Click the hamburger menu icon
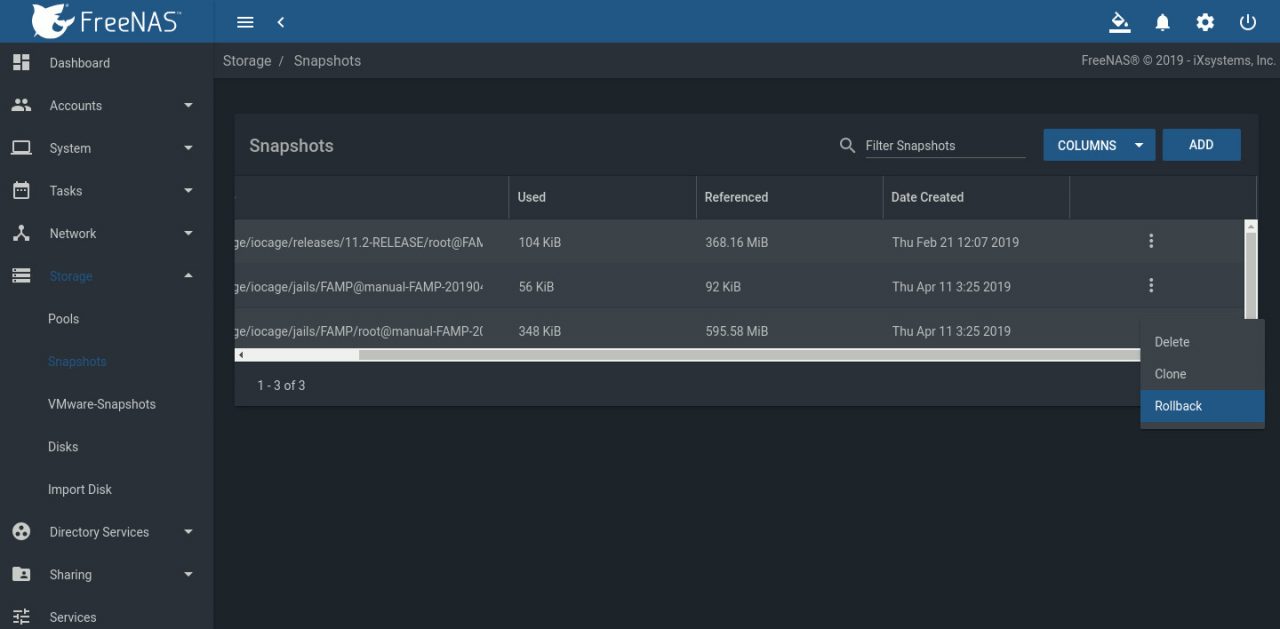The image size is (1280, 629). (245, 22)
